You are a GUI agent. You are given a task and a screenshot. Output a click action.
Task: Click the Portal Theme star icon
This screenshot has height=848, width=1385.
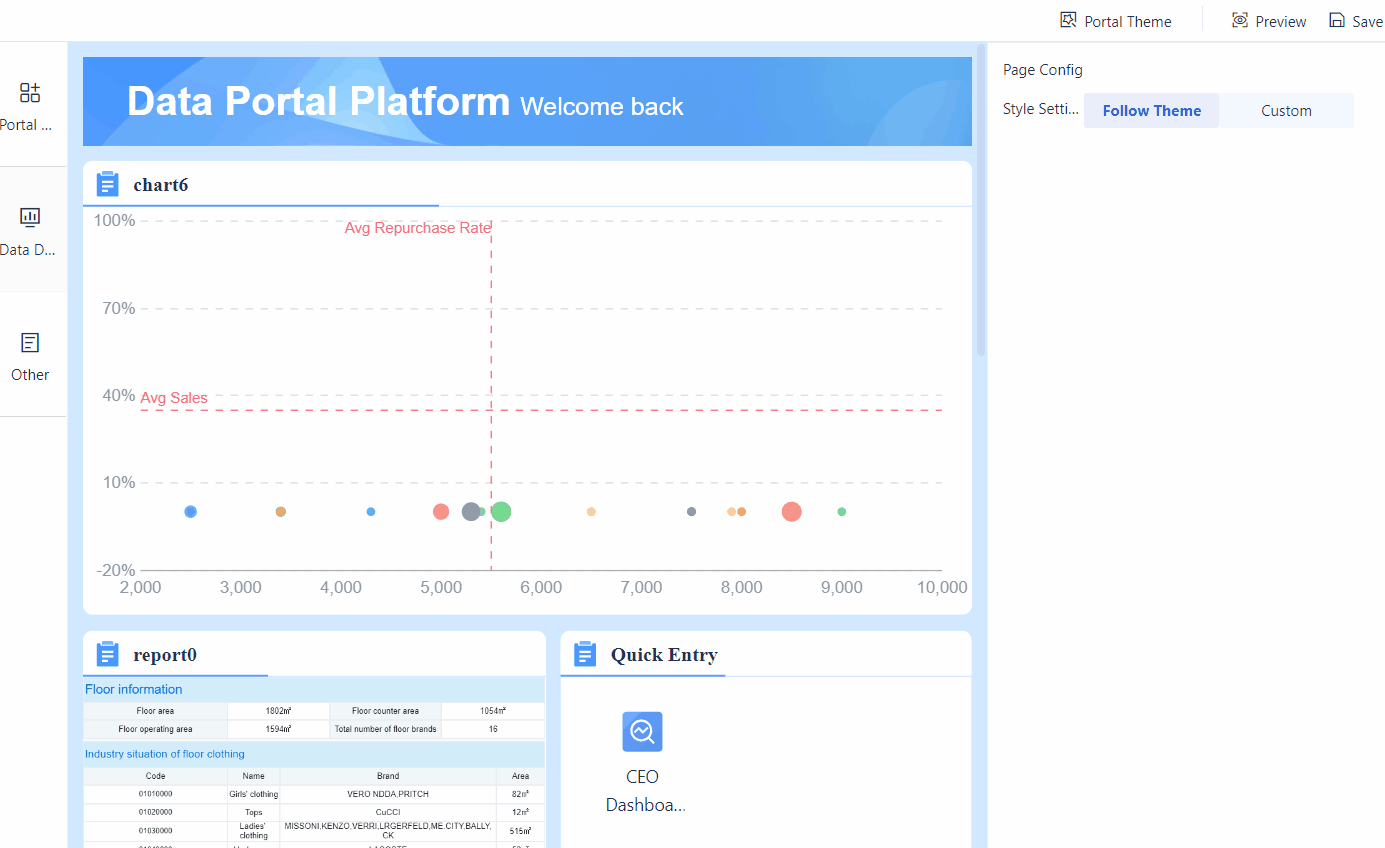[x=1067, y=19]
